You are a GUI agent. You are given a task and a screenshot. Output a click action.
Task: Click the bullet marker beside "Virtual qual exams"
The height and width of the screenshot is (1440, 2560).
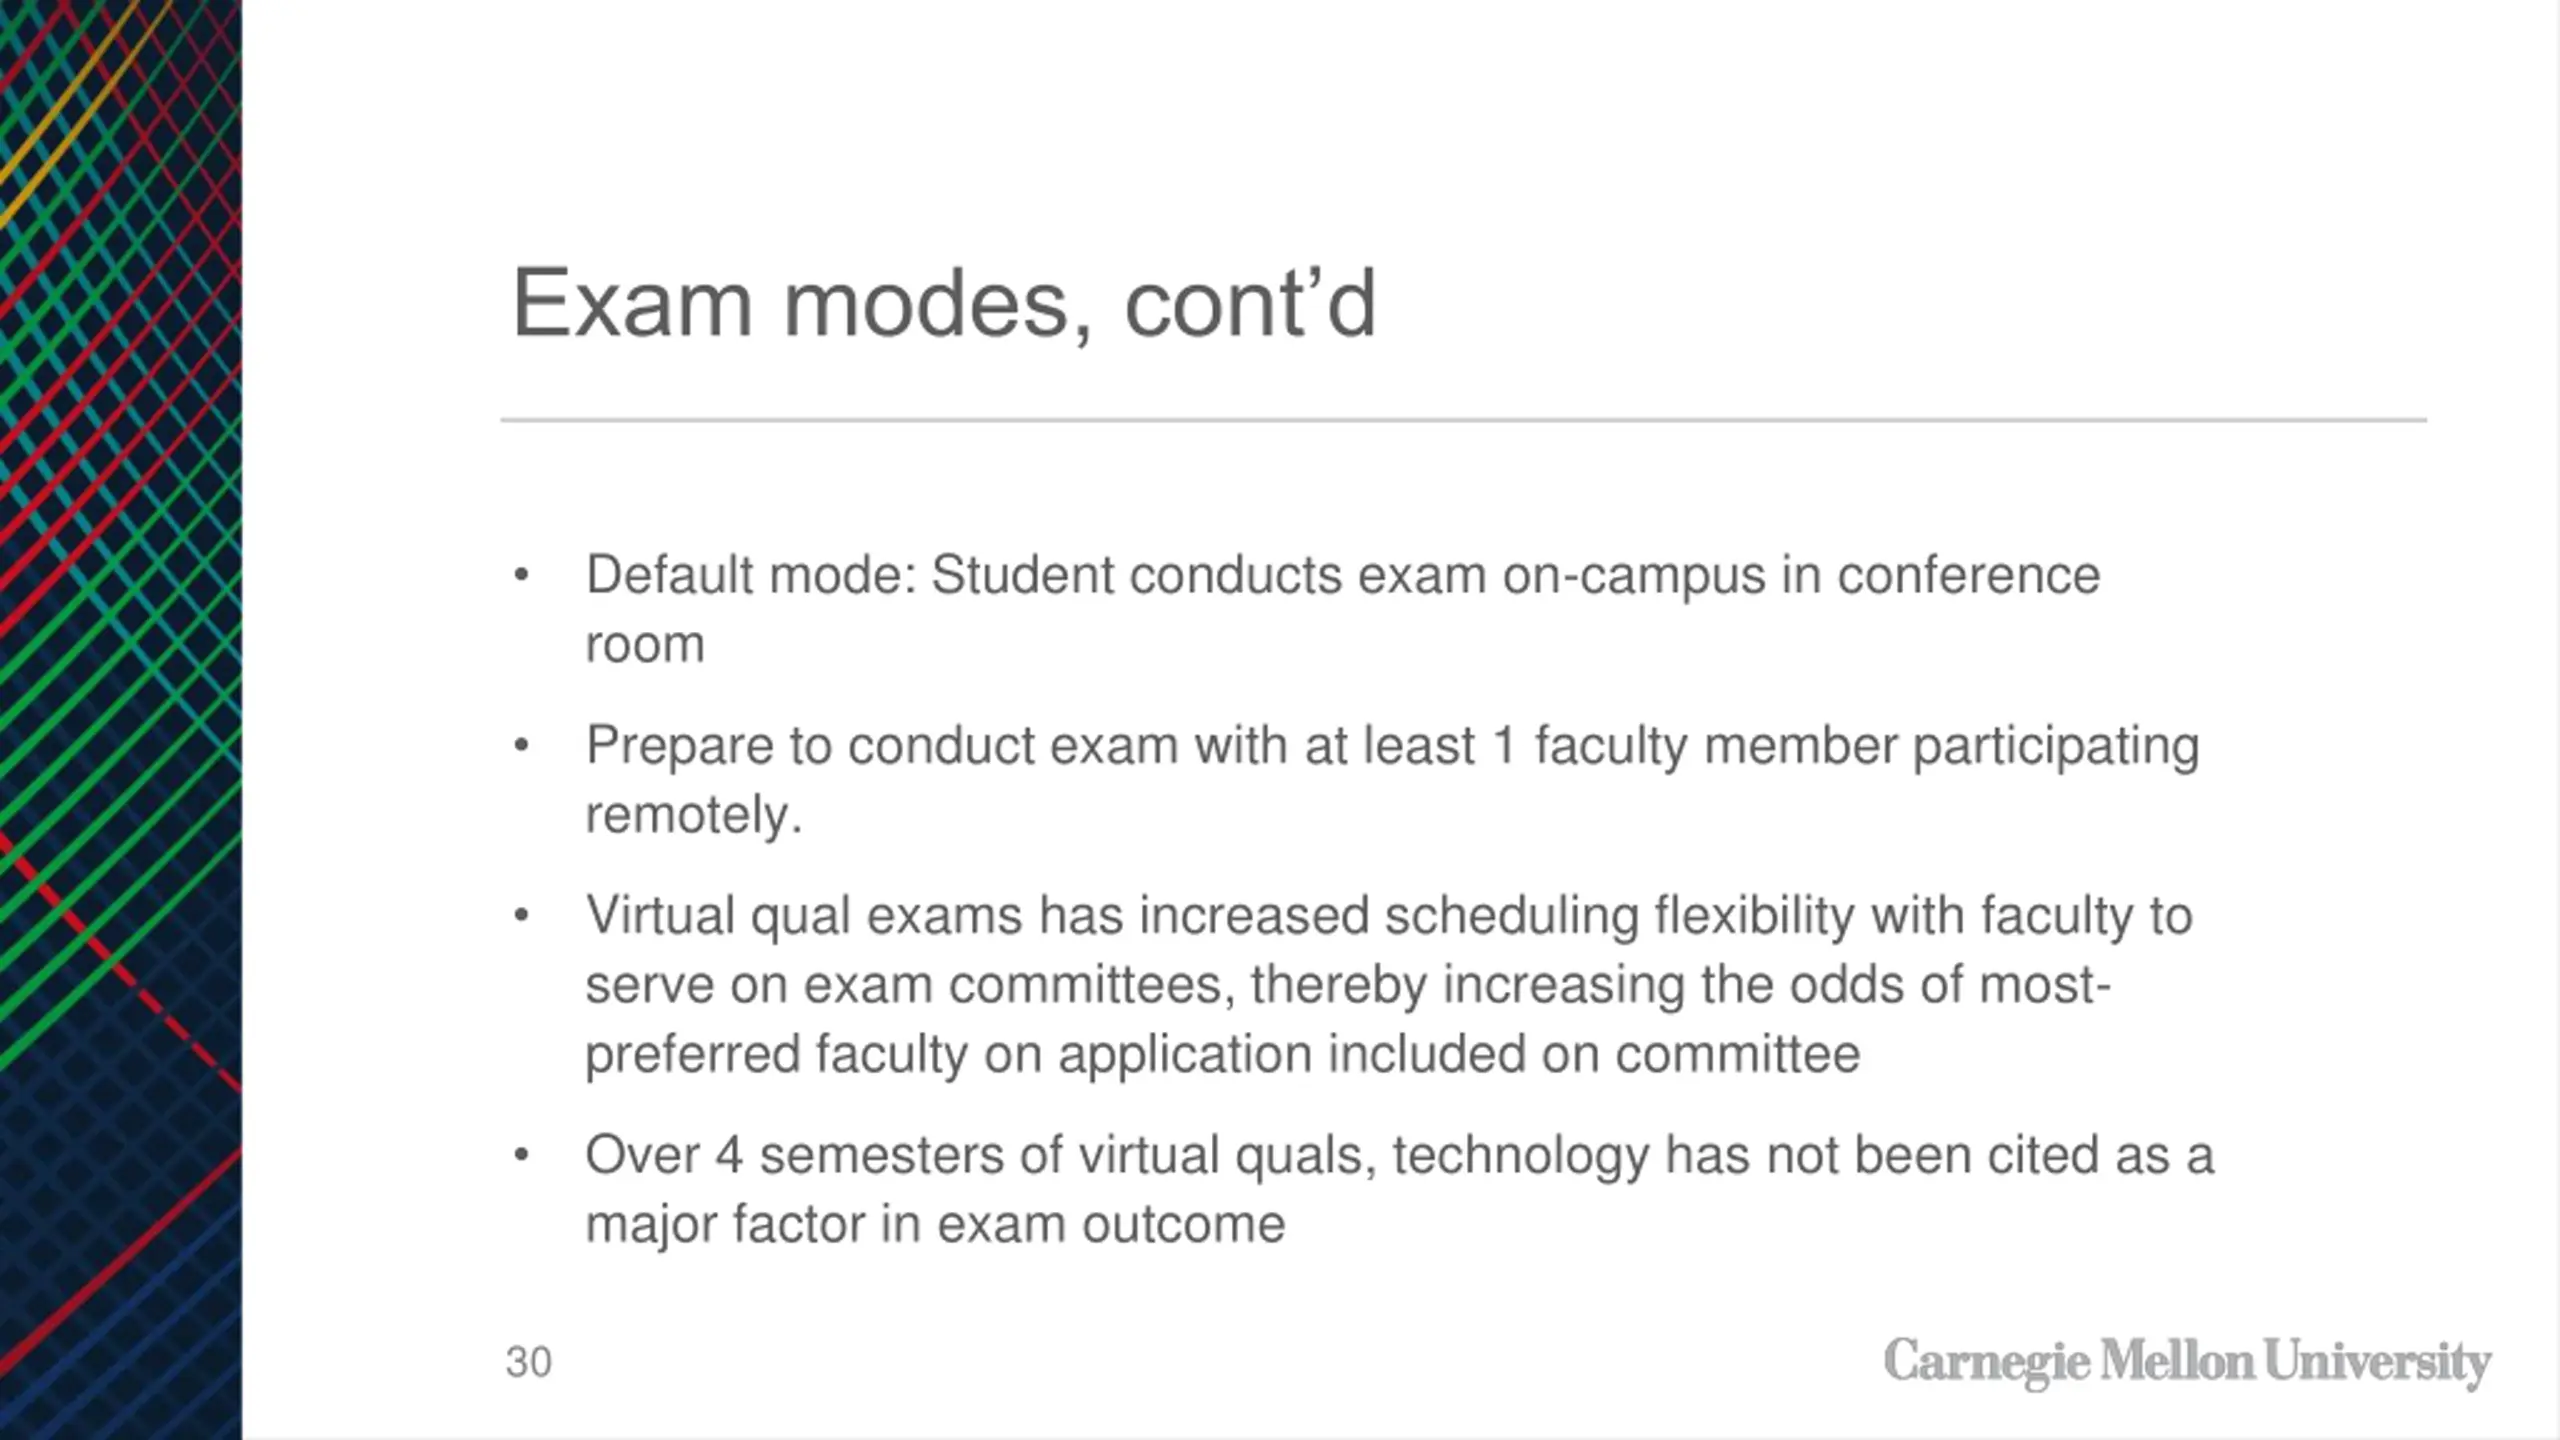[x=520, y=915]
